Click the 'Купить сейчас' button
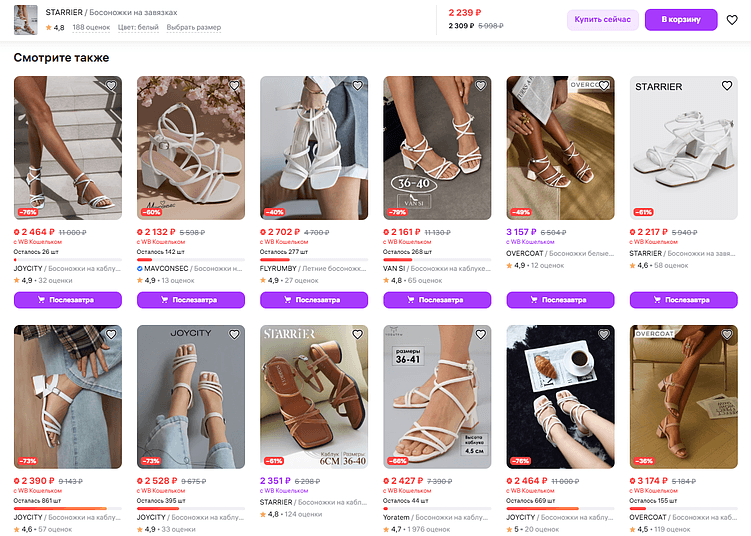751x536 pixels. (x=603, y=20)
